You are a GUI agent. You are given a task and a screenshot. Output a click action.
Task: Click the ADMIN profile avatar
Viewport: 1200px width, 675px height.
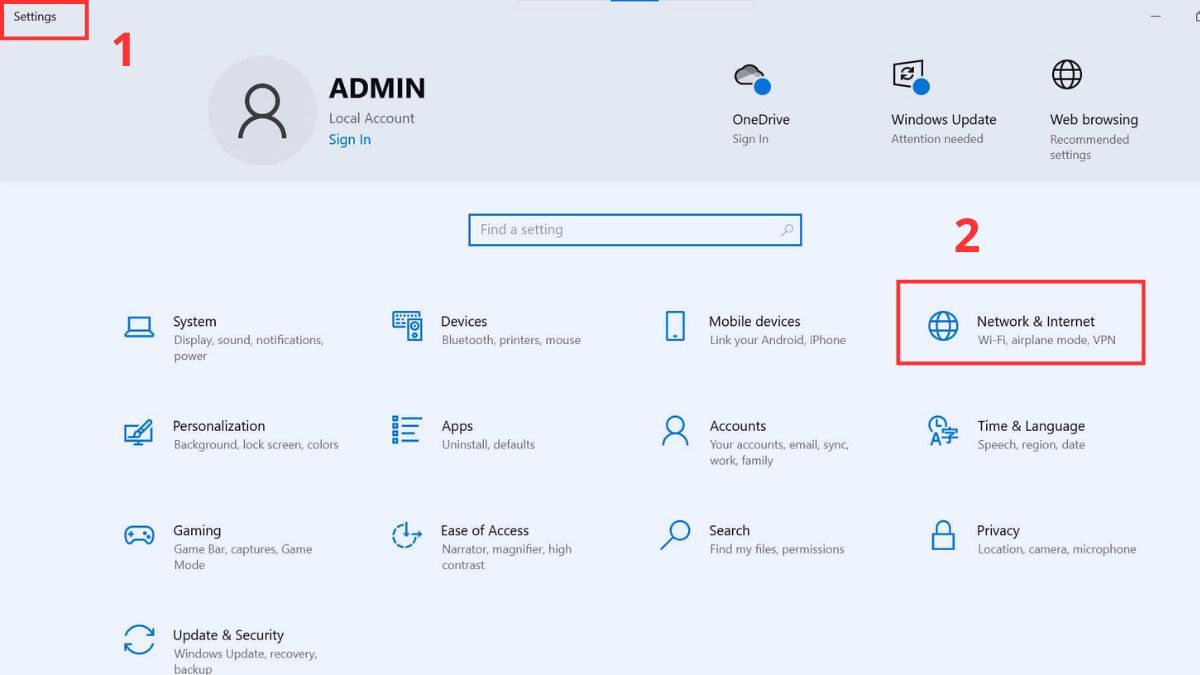point(262,111)
